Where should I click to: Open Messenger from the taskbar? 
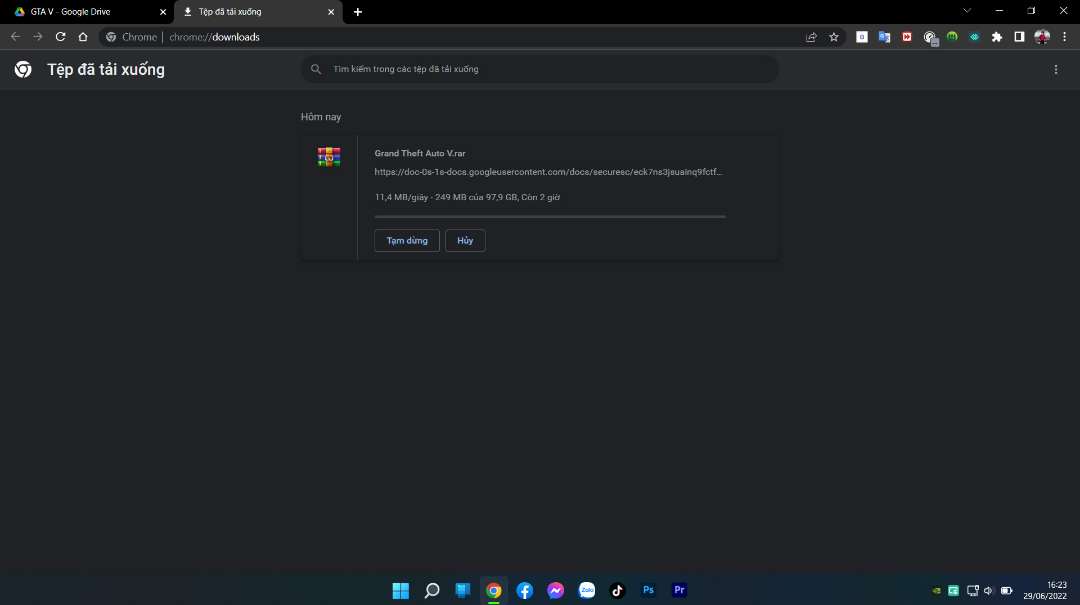coord(556,591)
